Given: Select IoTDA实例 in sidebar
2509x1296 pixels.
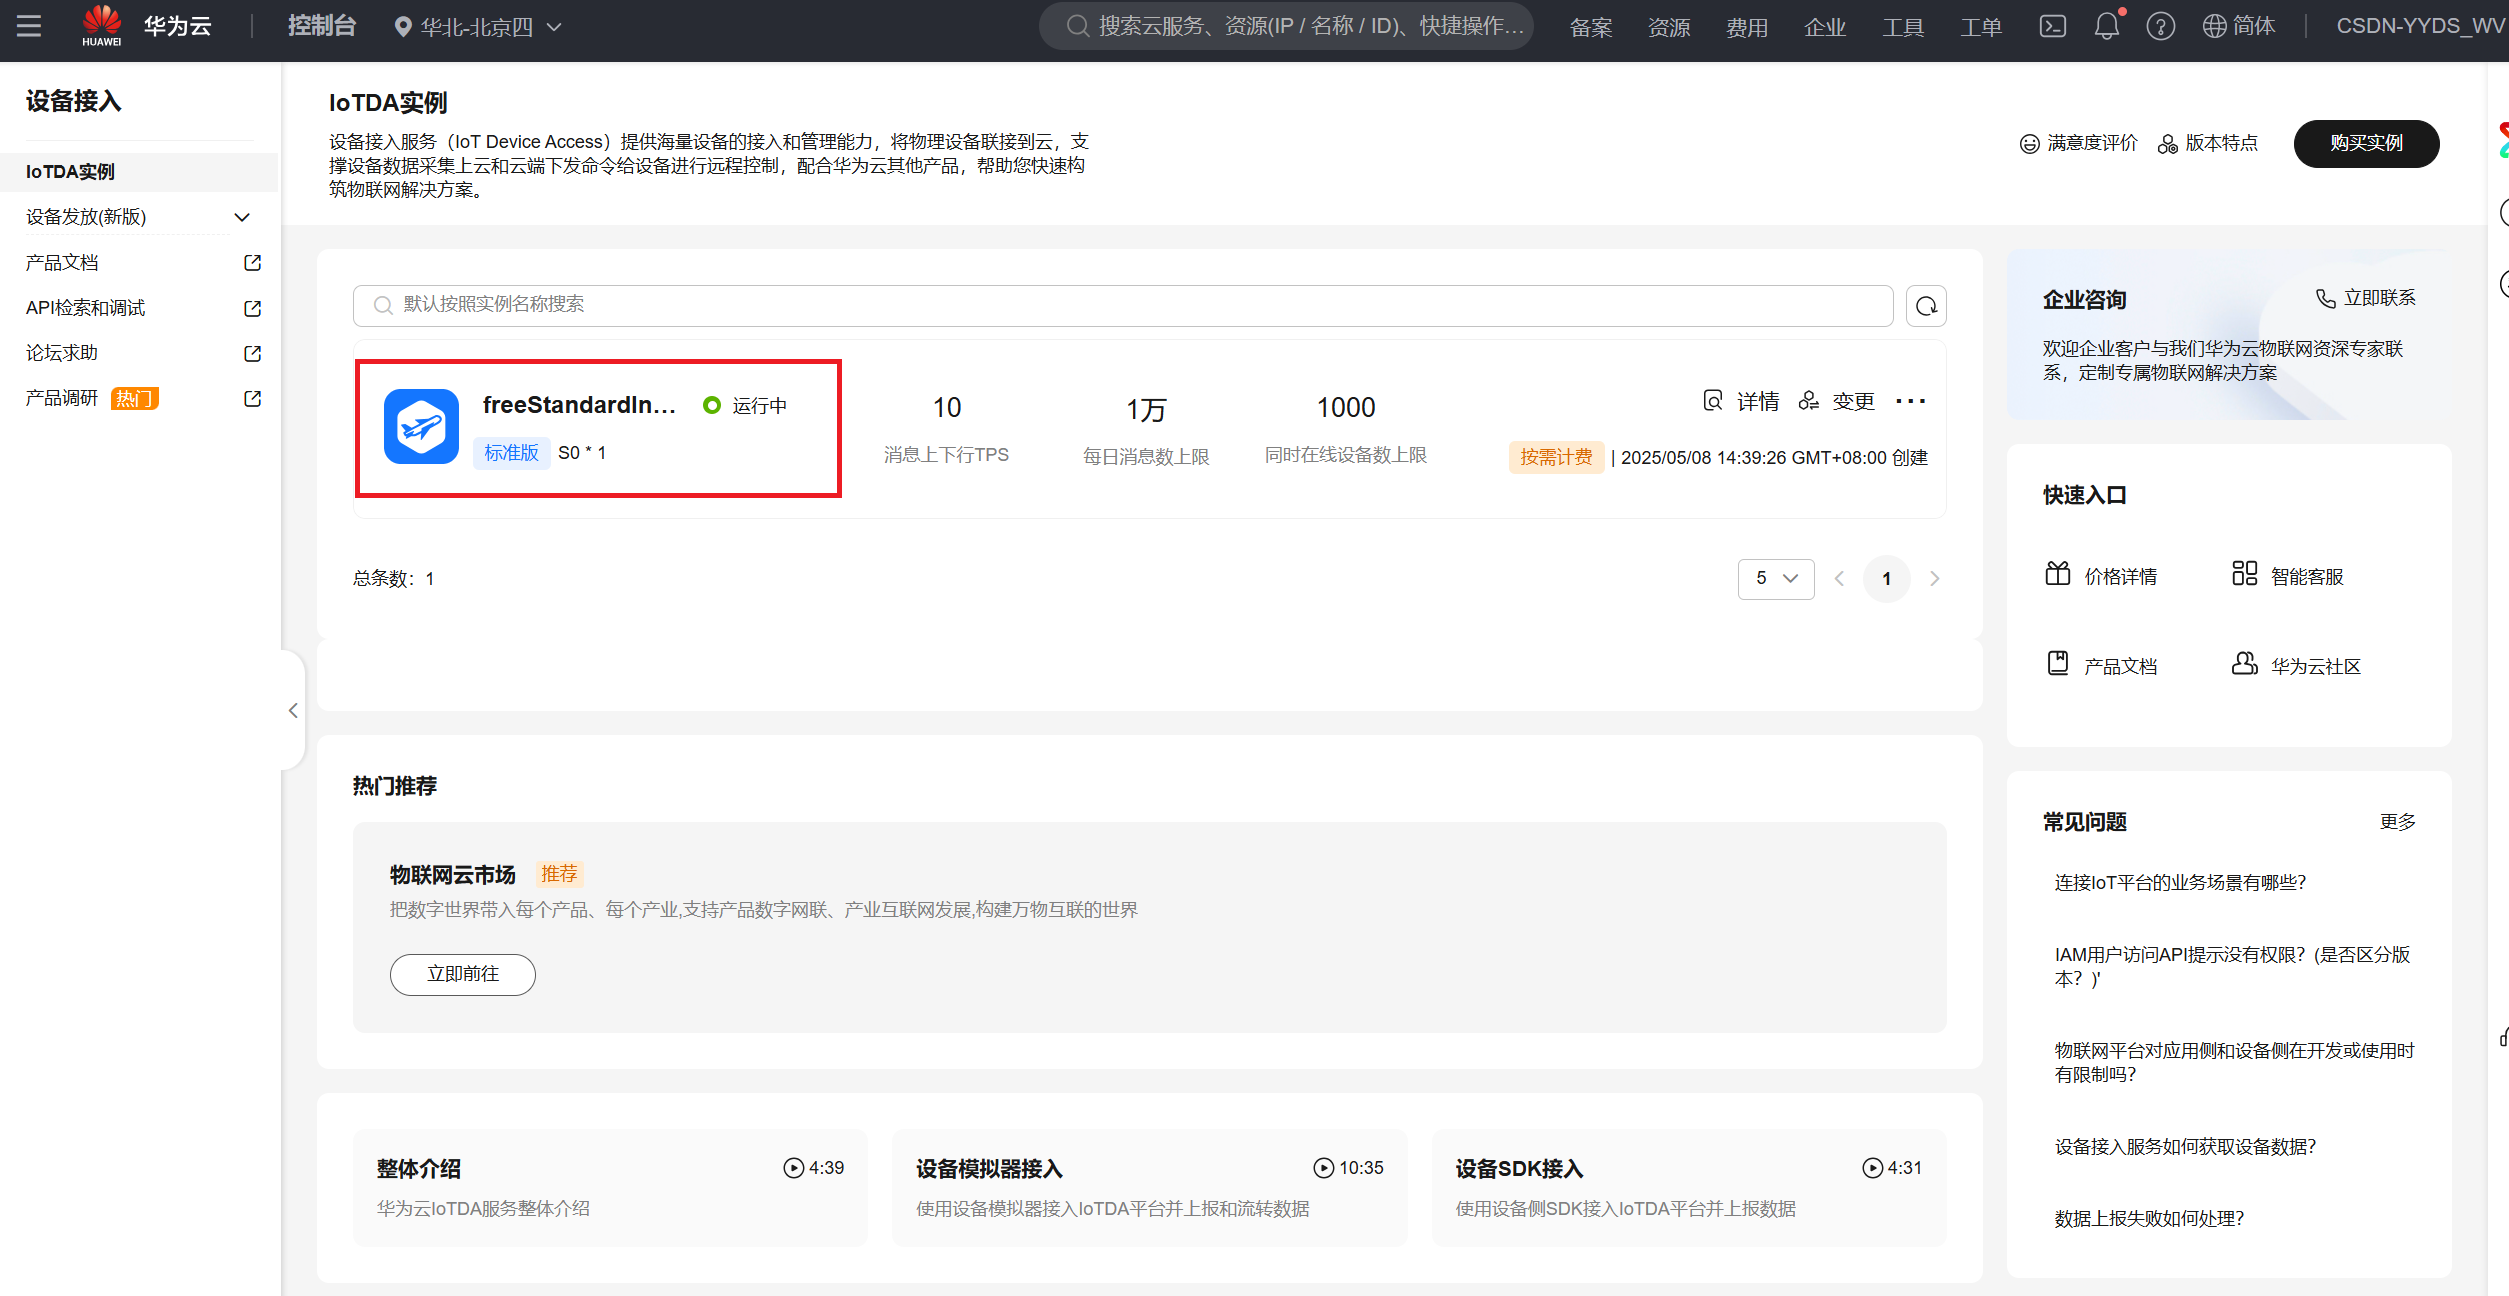Looking at the screenshot, I should (138, 172).
